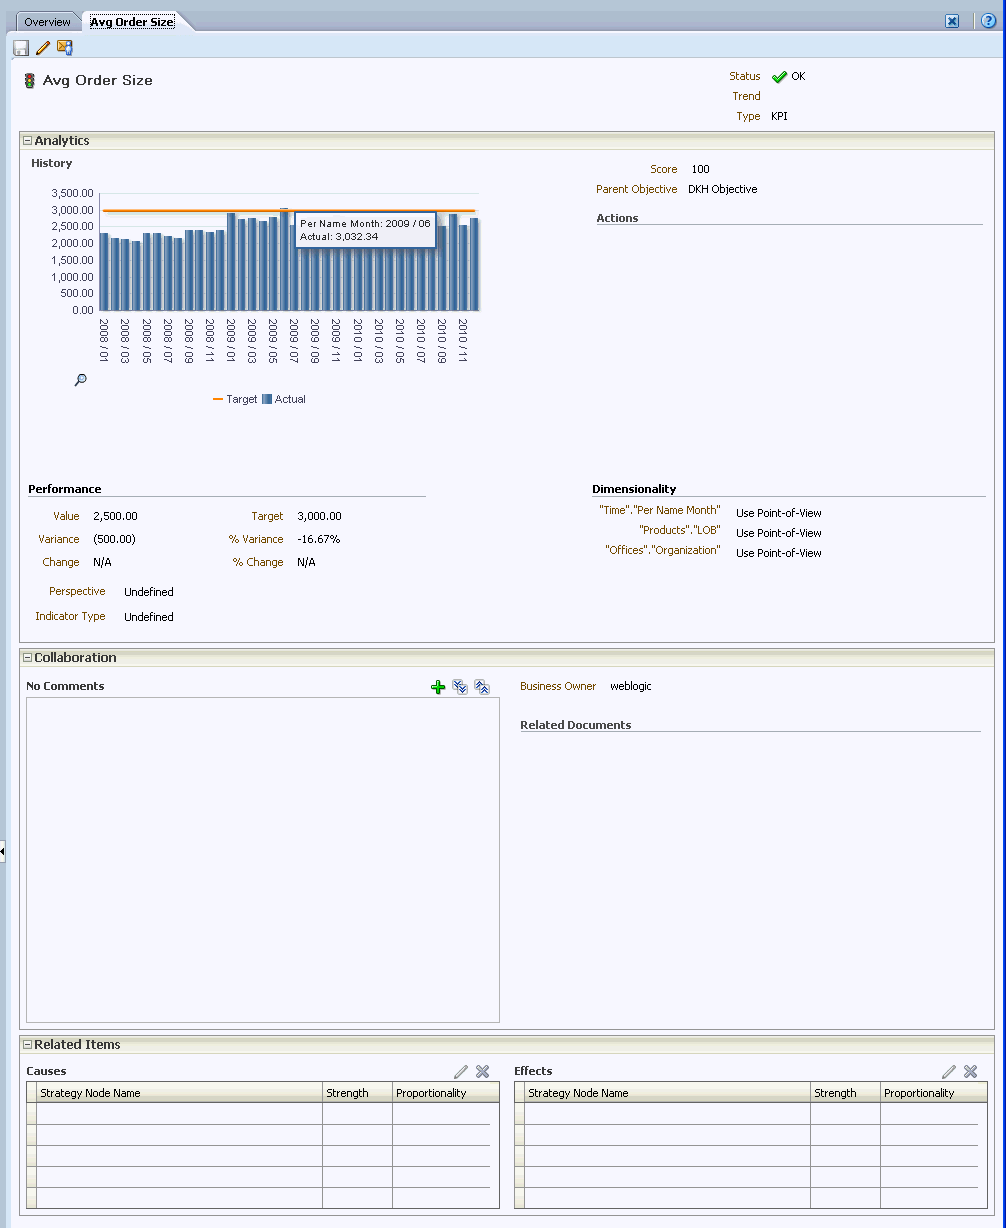1006x1228 pixels.
Task: Expand the left pane splitter arrow
Action: tap(3, 852)
